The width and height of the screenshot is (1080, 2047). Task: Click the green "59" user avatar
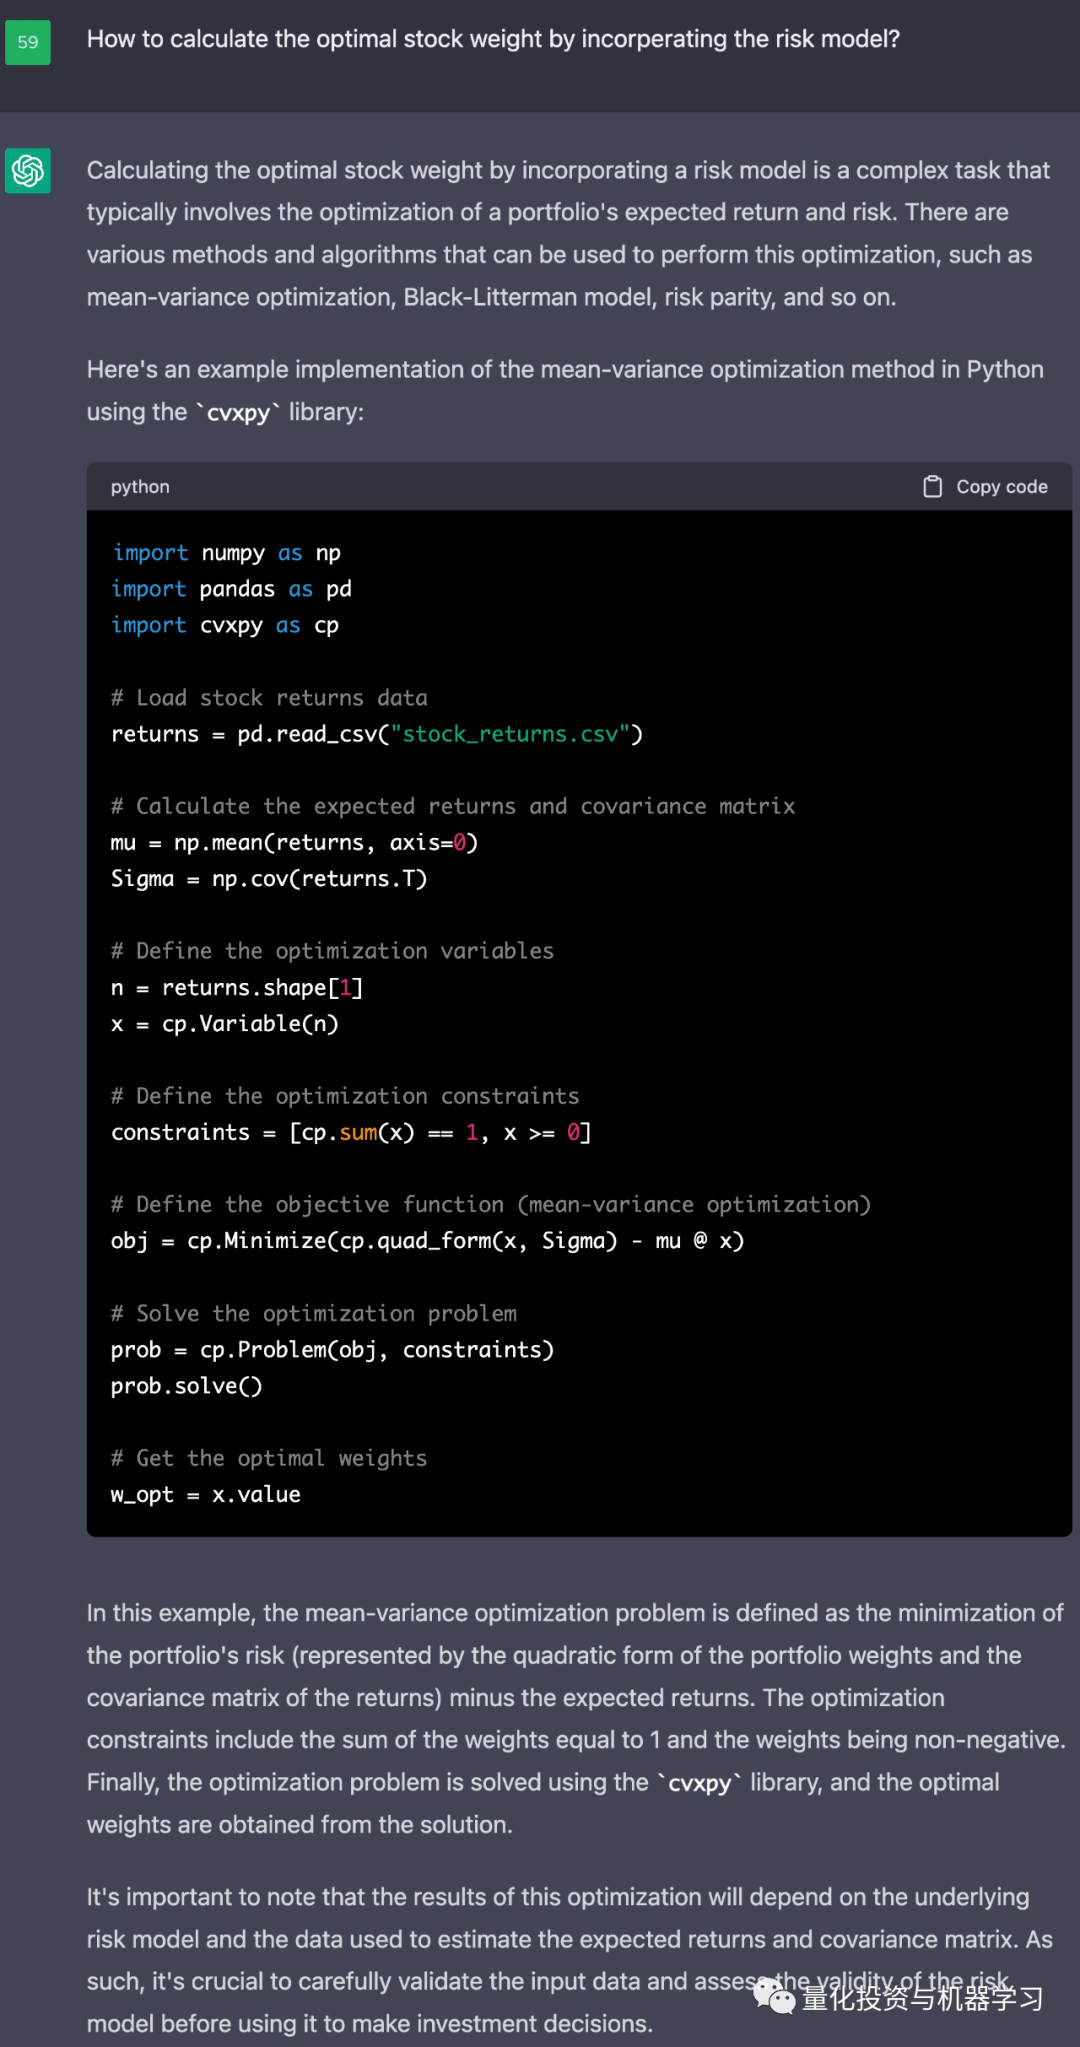click(28, 42)
